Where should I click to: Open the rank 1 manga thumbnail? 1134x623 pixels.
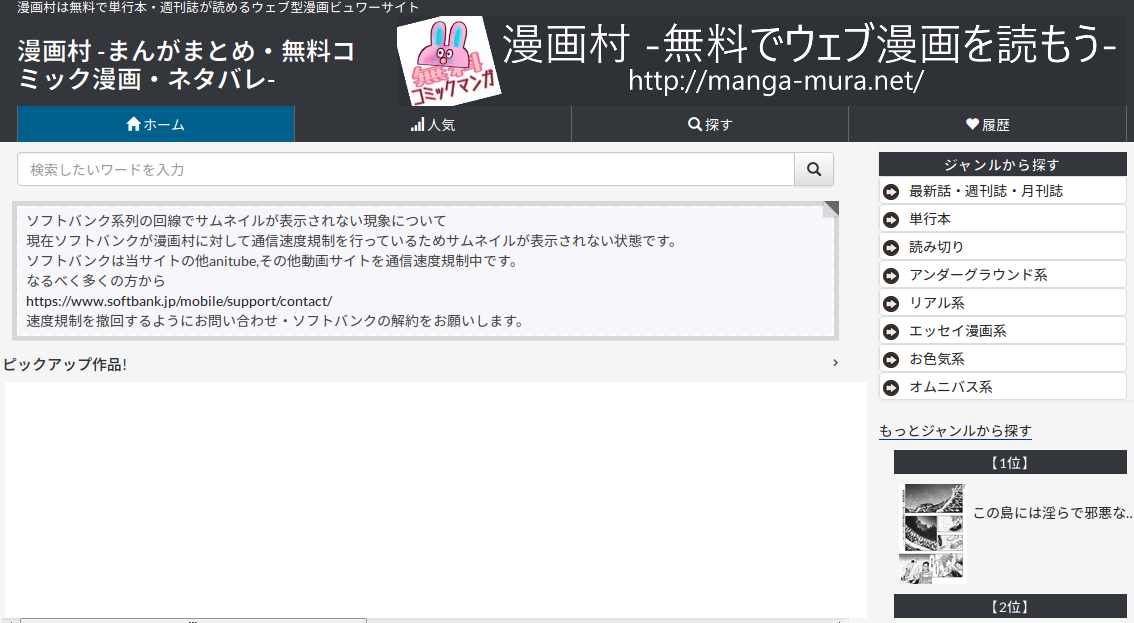coord(932,533)
